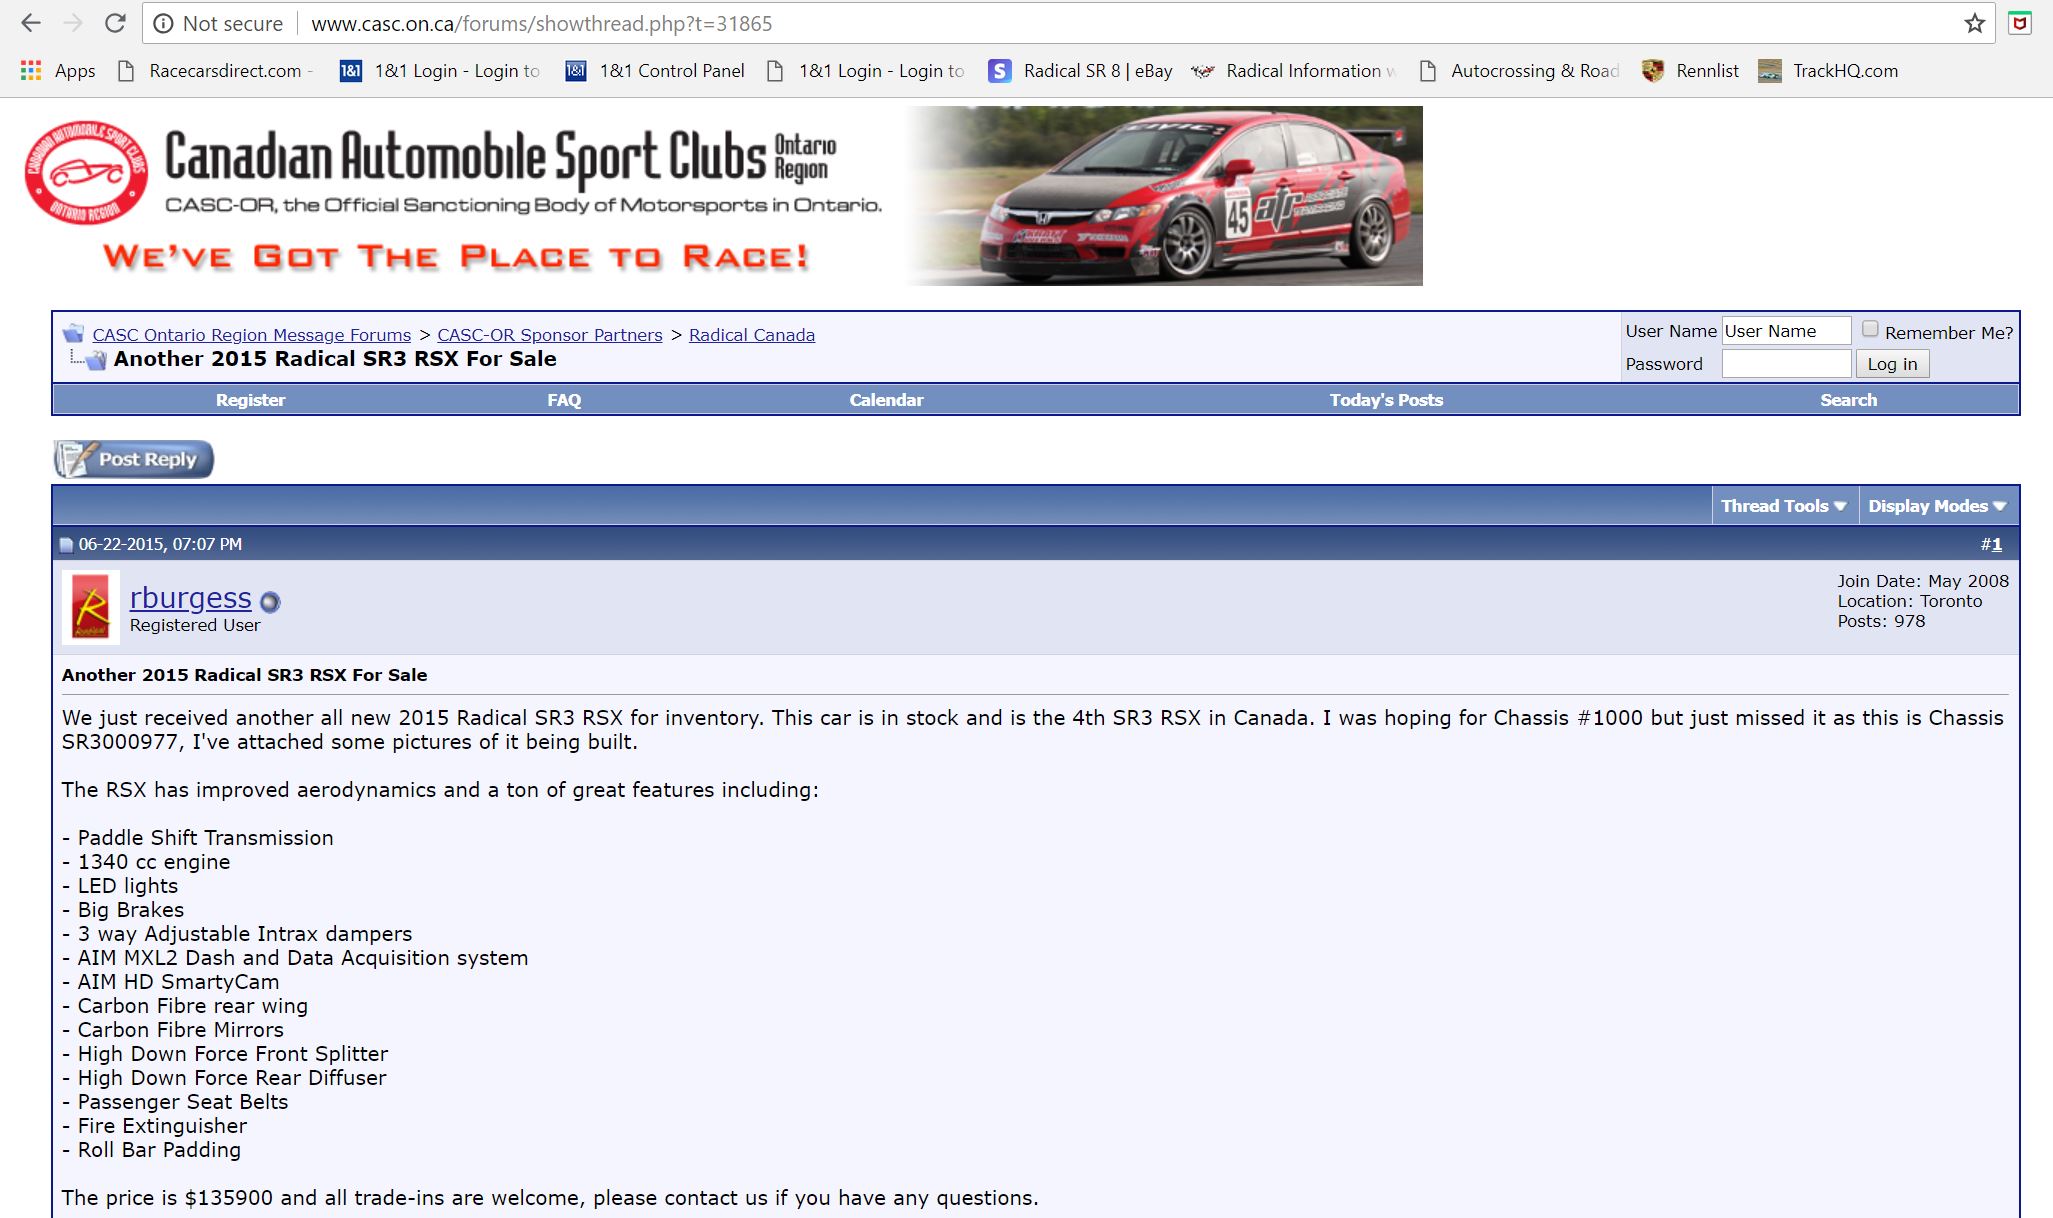Open the Register menu item
The height and width of the screenshot is (1218, 2053).
(251, 400)
